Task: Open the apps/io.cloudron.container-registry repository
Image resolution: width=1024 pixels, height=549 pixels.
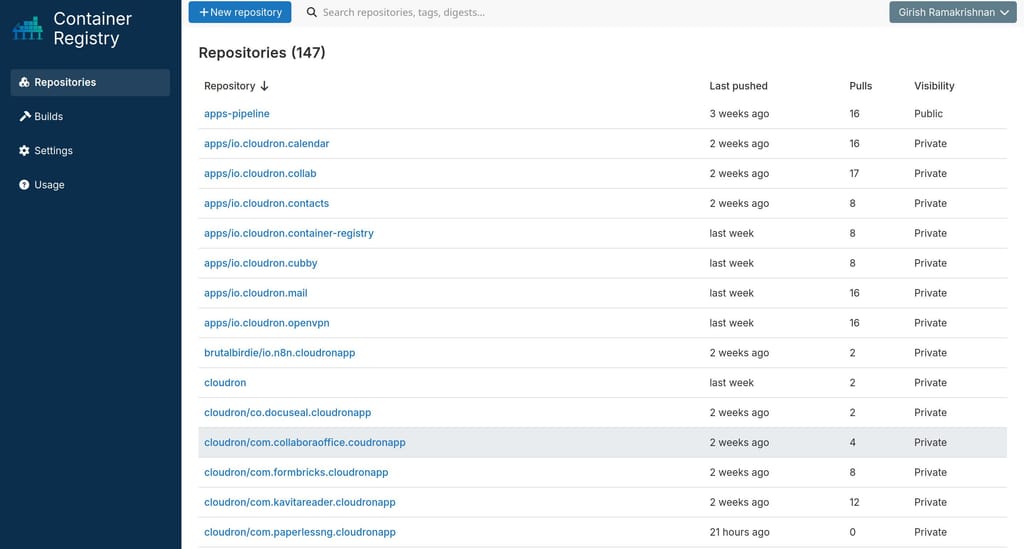Action: pos(289,233)
